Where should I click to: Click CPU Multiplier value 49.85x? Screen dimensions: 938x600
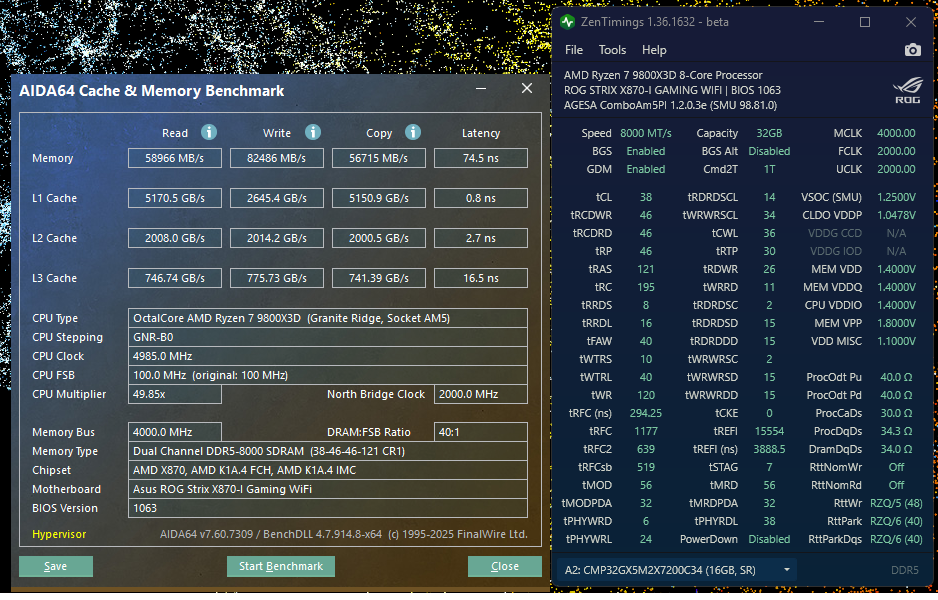175,394
